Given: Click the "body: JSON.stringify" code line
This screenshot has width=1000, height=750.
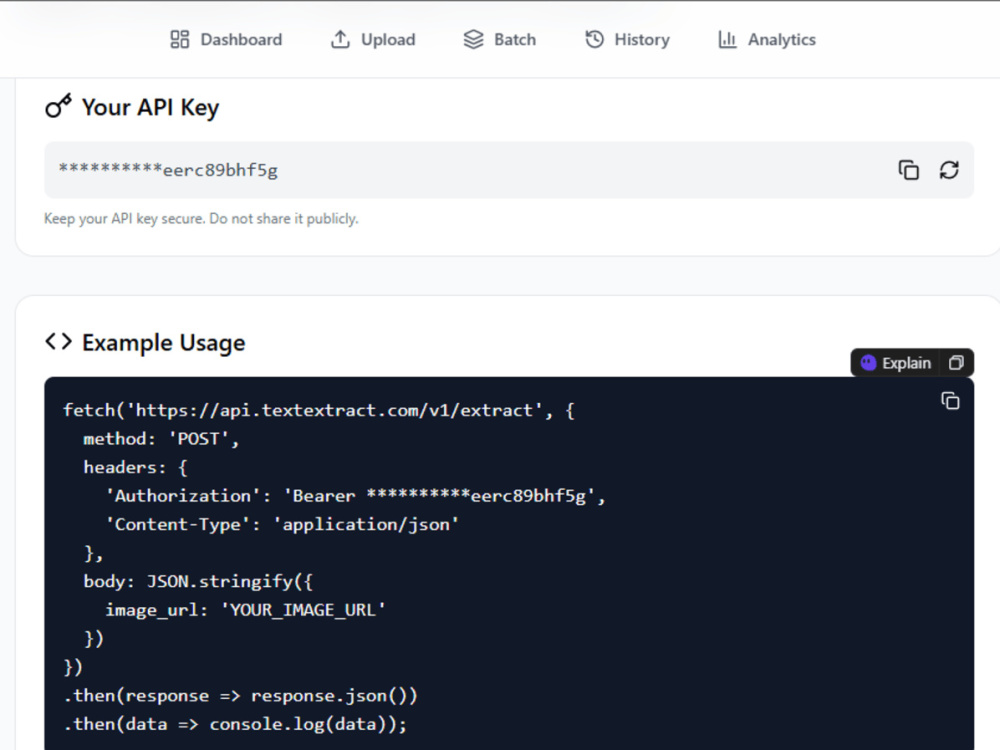Looking at the screenshot, I should coord(198,582).
